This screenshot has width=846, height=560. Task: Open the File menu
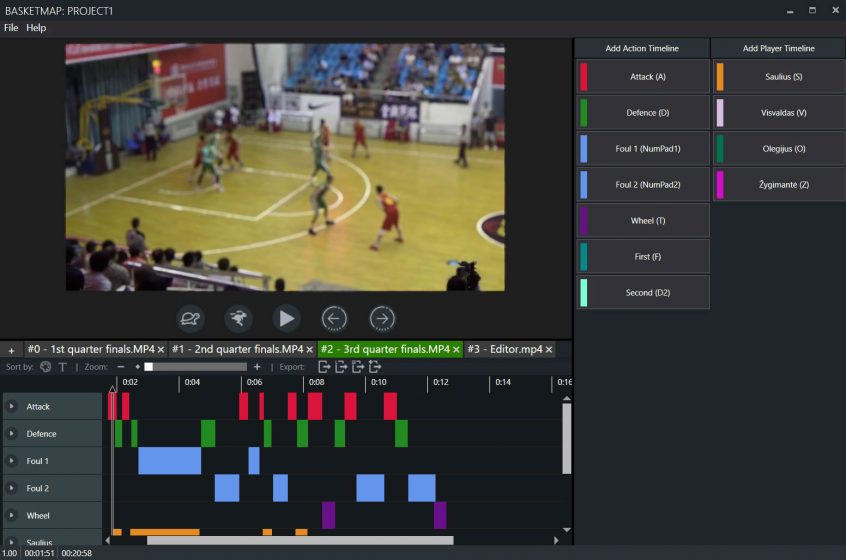pyautogui.click(x=11, y=28)
